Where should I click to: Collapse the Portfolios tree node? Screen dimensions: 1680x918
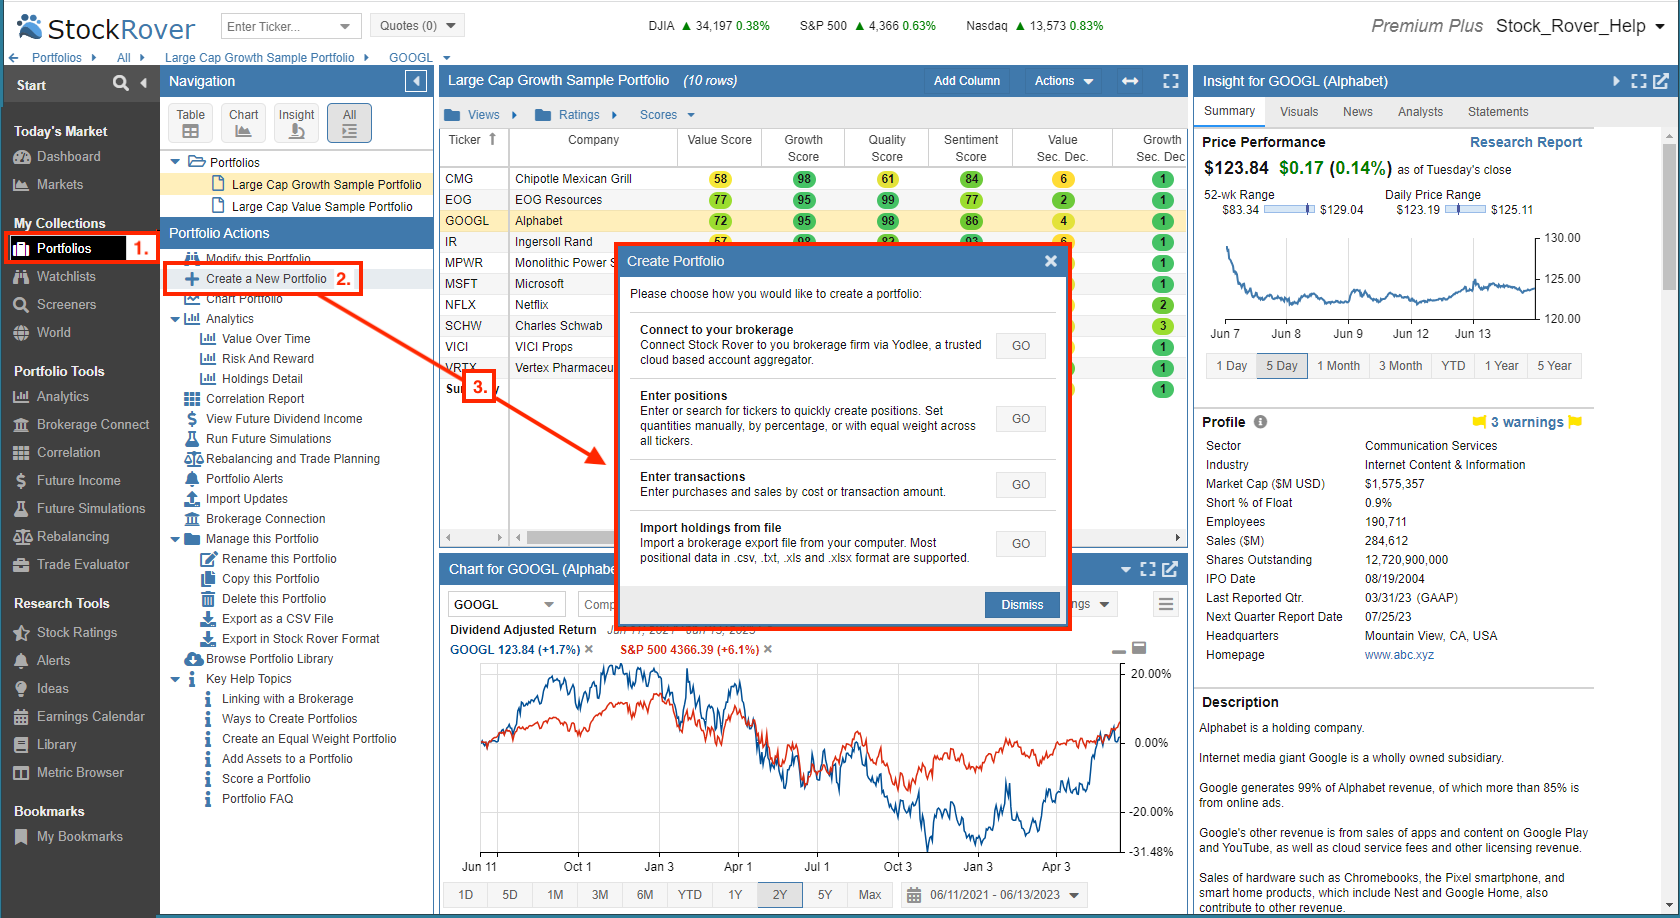(x=176, y=162)
